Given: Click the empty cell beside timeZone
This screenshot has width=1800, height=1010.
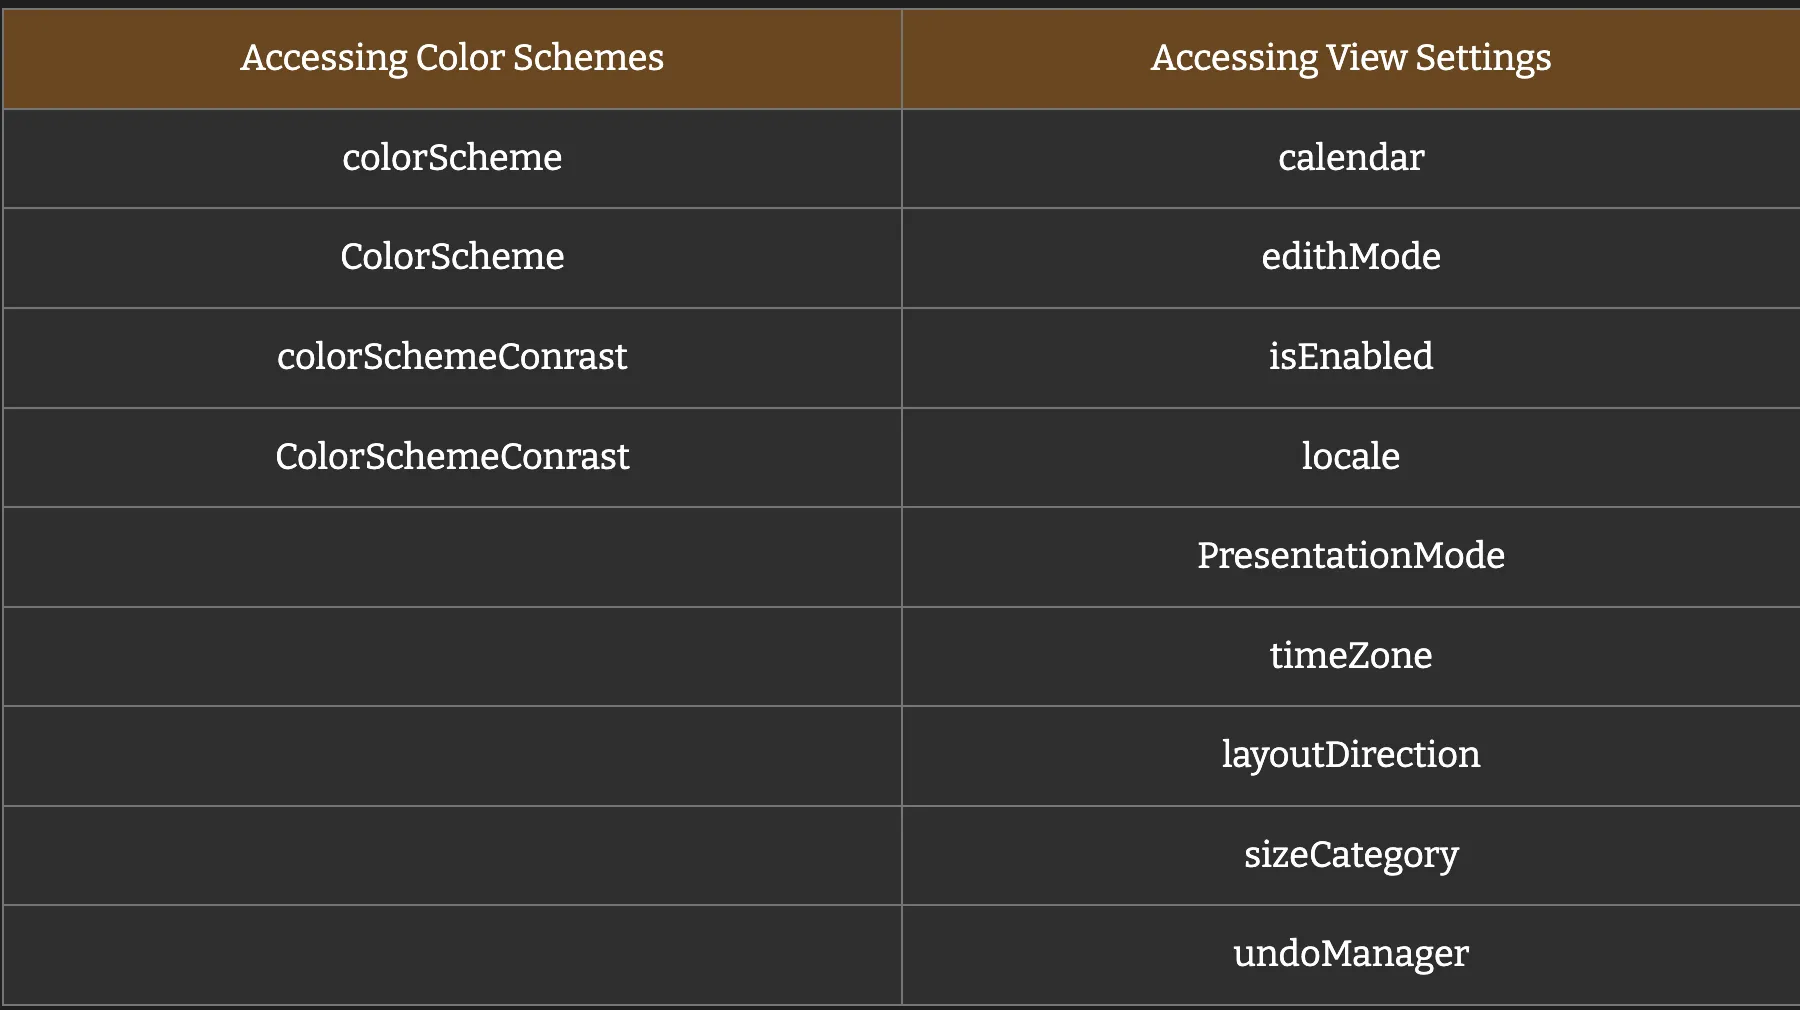Looking at the screenshot, I should tap(452, 656).
